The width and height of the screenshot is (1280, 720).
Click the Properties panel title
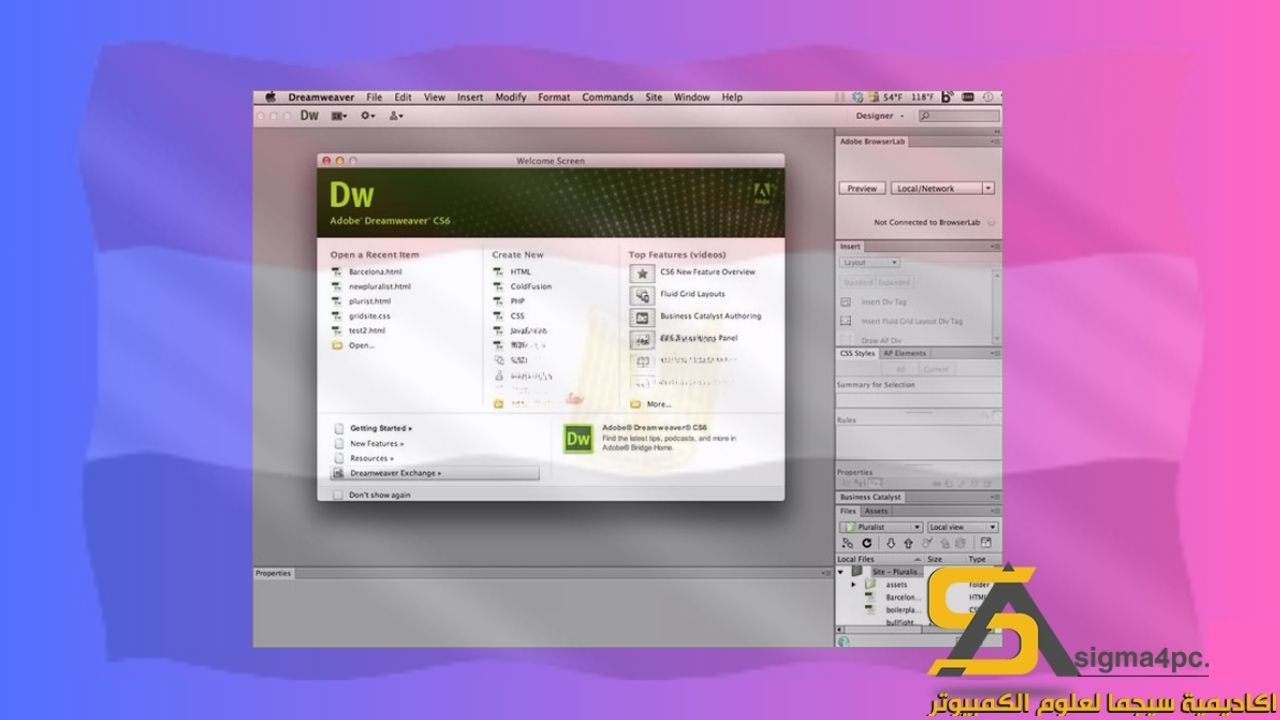[x=273, y=573]
